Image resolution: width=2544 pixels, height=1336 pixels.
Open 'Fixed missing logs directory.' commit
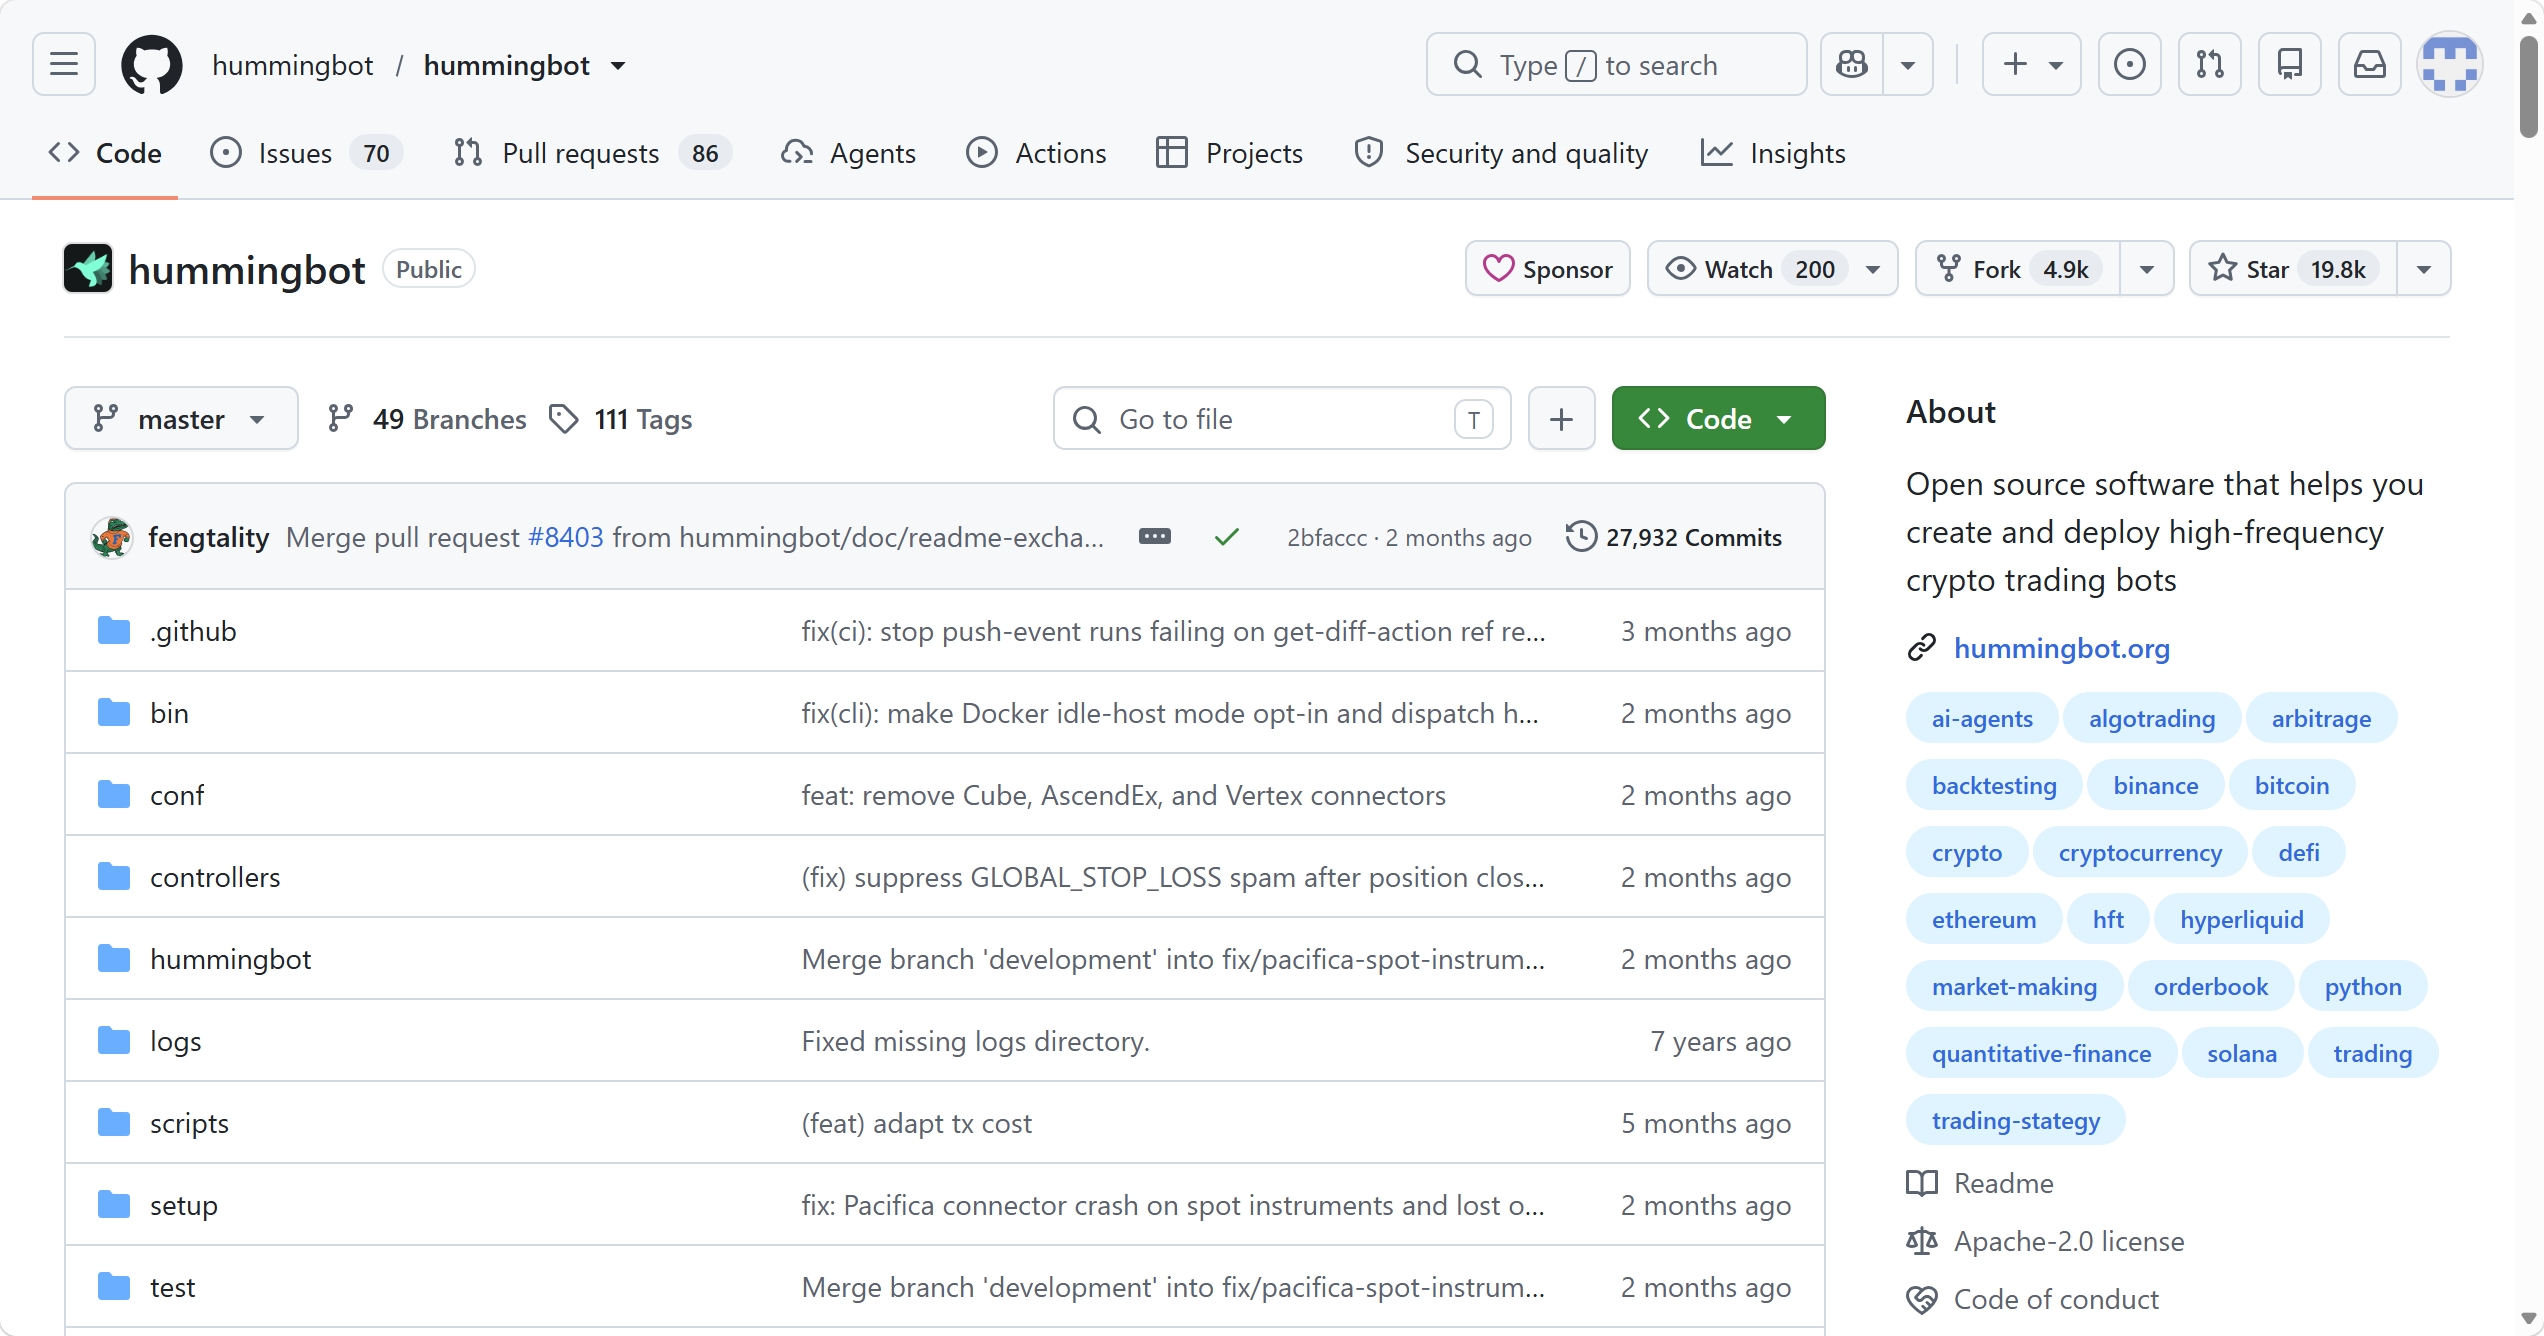[976, 1041]
